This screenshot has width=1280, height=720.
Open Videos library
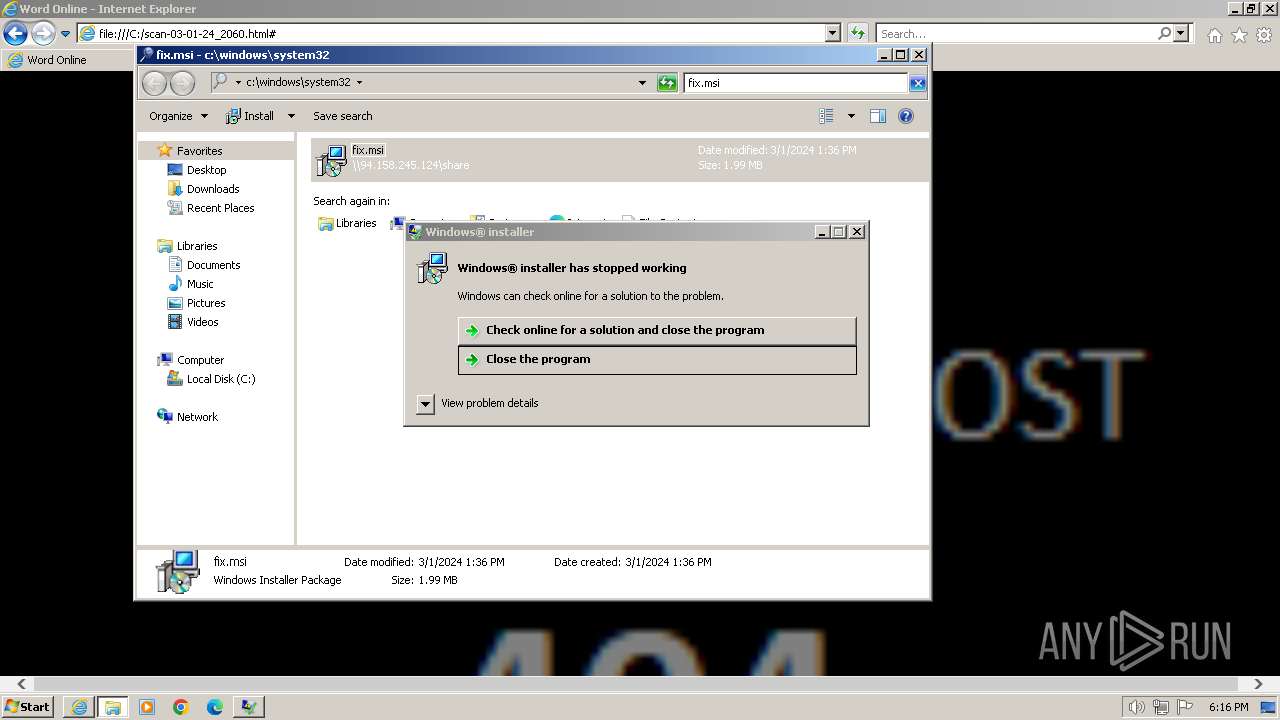(x=202, y=322)
